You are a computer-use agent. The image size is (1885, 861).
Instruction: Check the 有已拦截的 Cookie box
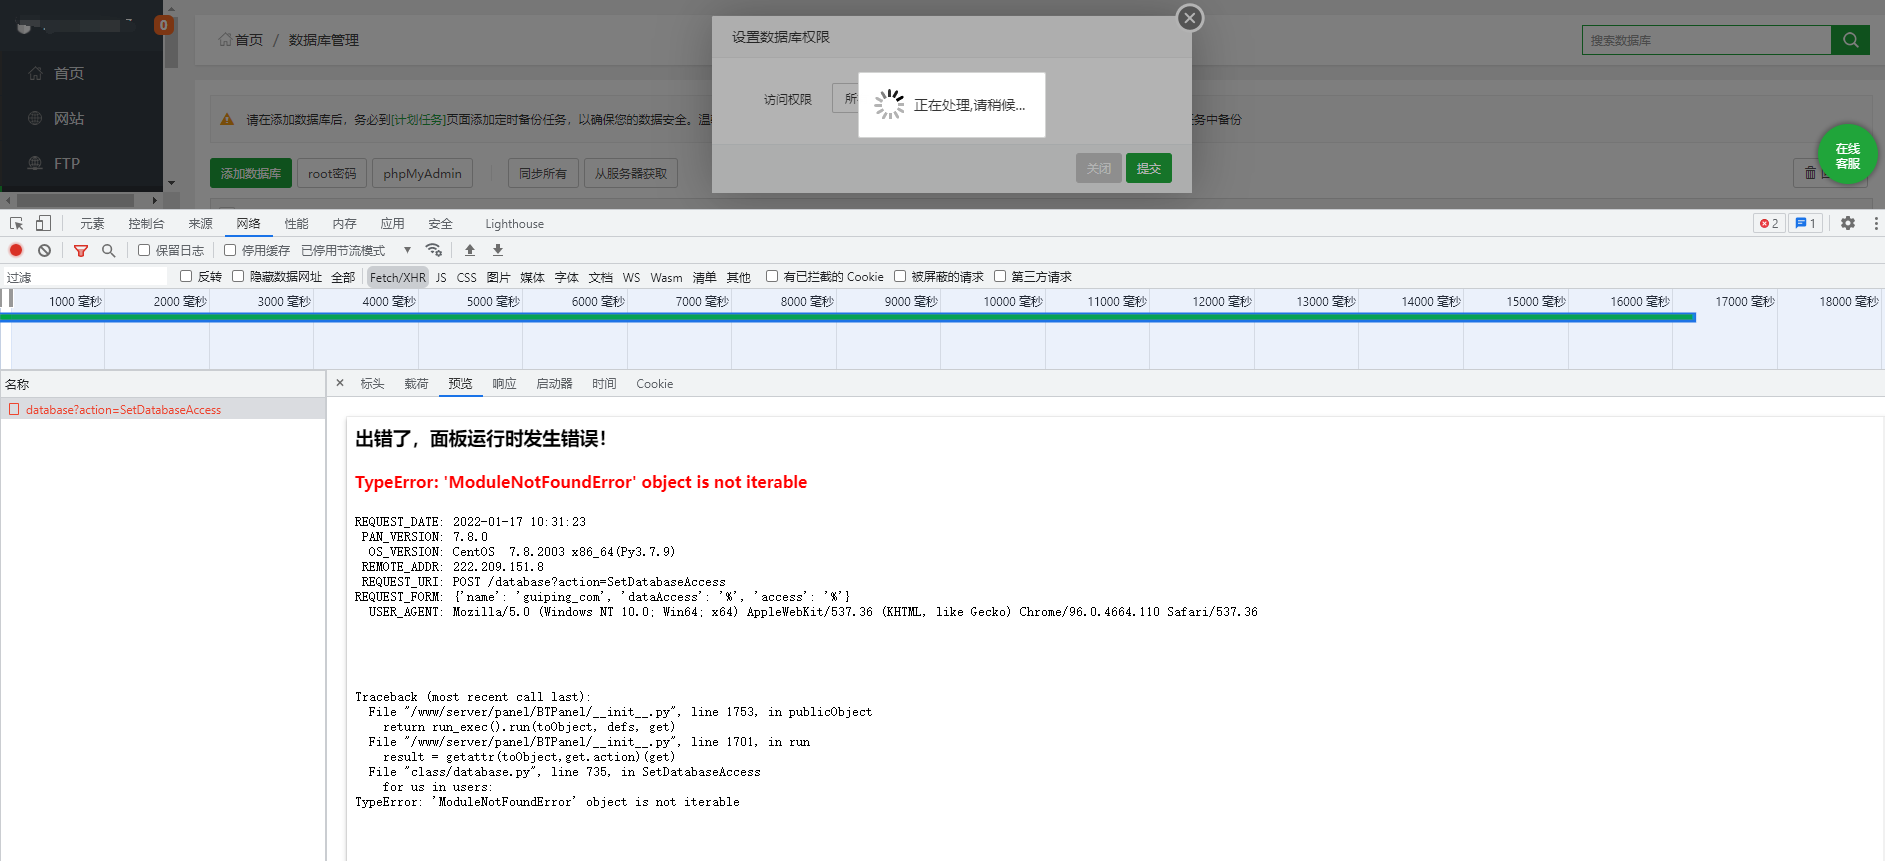coord(772,276)
